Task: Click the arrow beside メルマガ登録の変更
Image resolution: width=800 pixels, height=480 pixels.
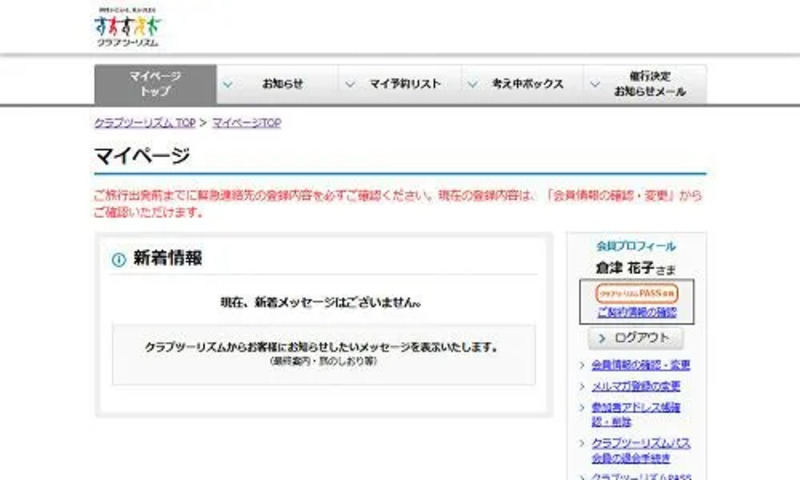Action: (582, 387)
